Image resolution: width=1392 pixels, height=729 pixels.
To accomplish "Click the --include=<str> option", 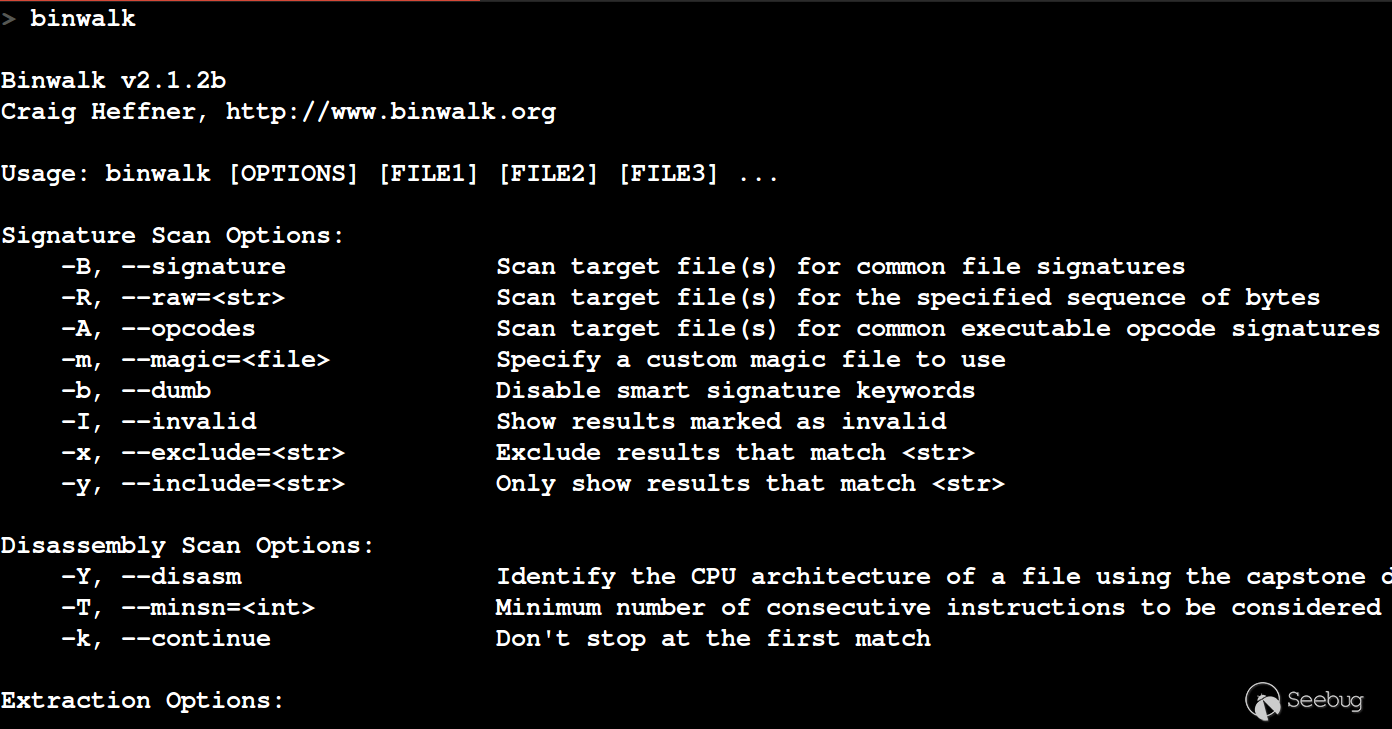I will [233, 484].
